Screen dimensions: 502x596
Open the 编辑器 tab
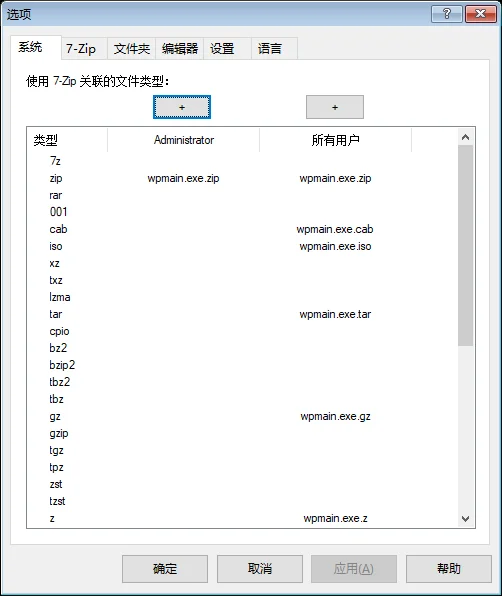click(x=179, y=49)
